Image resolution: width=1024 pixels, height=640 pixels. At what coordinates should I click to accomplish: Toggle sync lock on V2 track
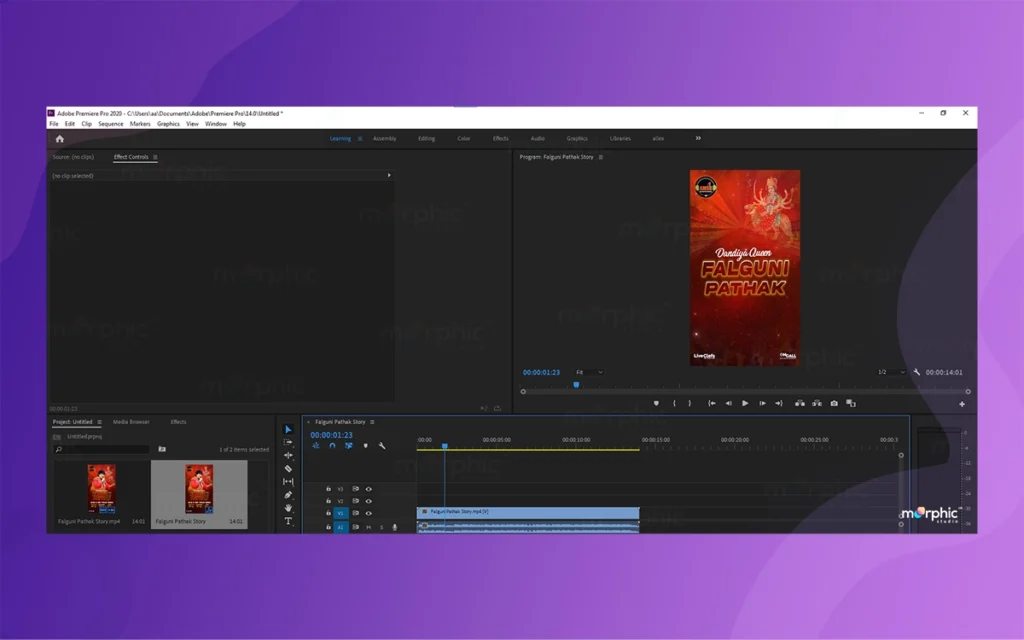pyautogui.click(x=355, y=502)
